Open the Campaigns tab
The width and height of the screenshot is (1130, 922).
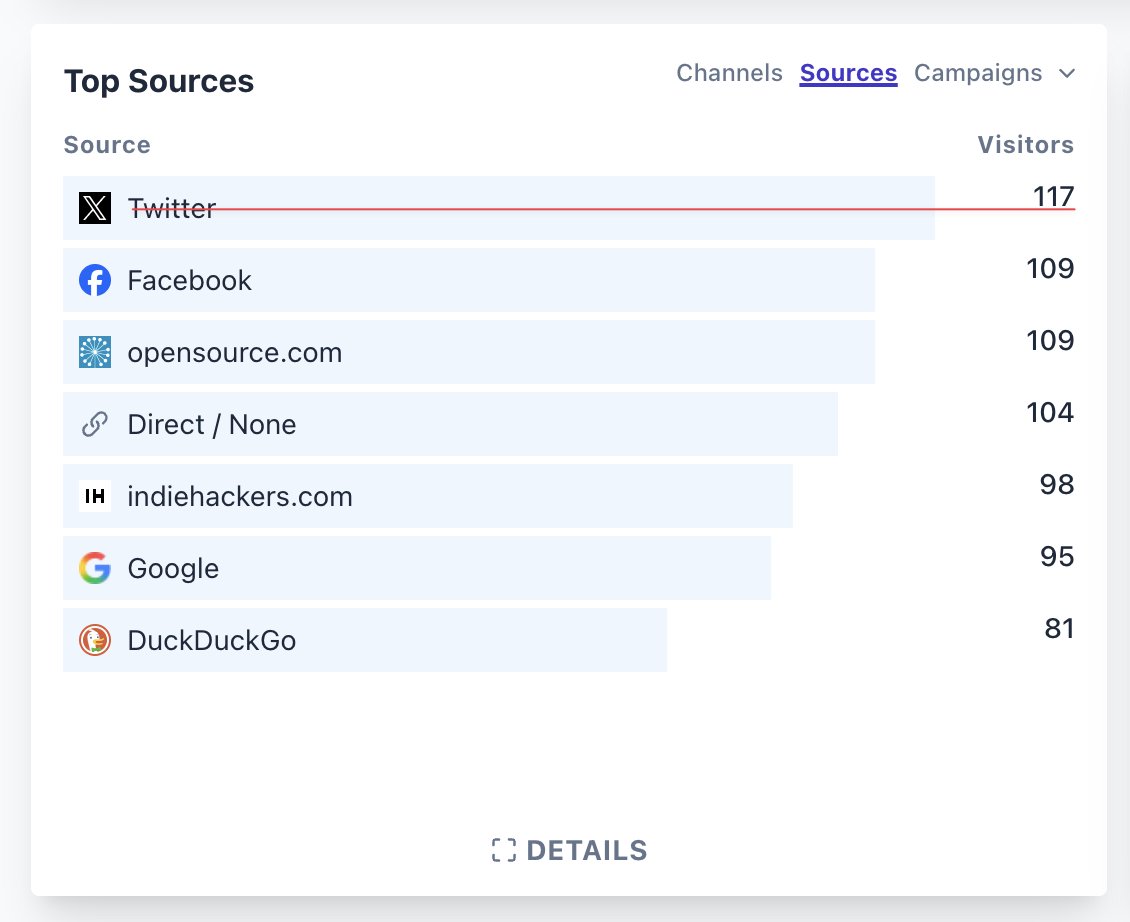[x=978, y=73]
